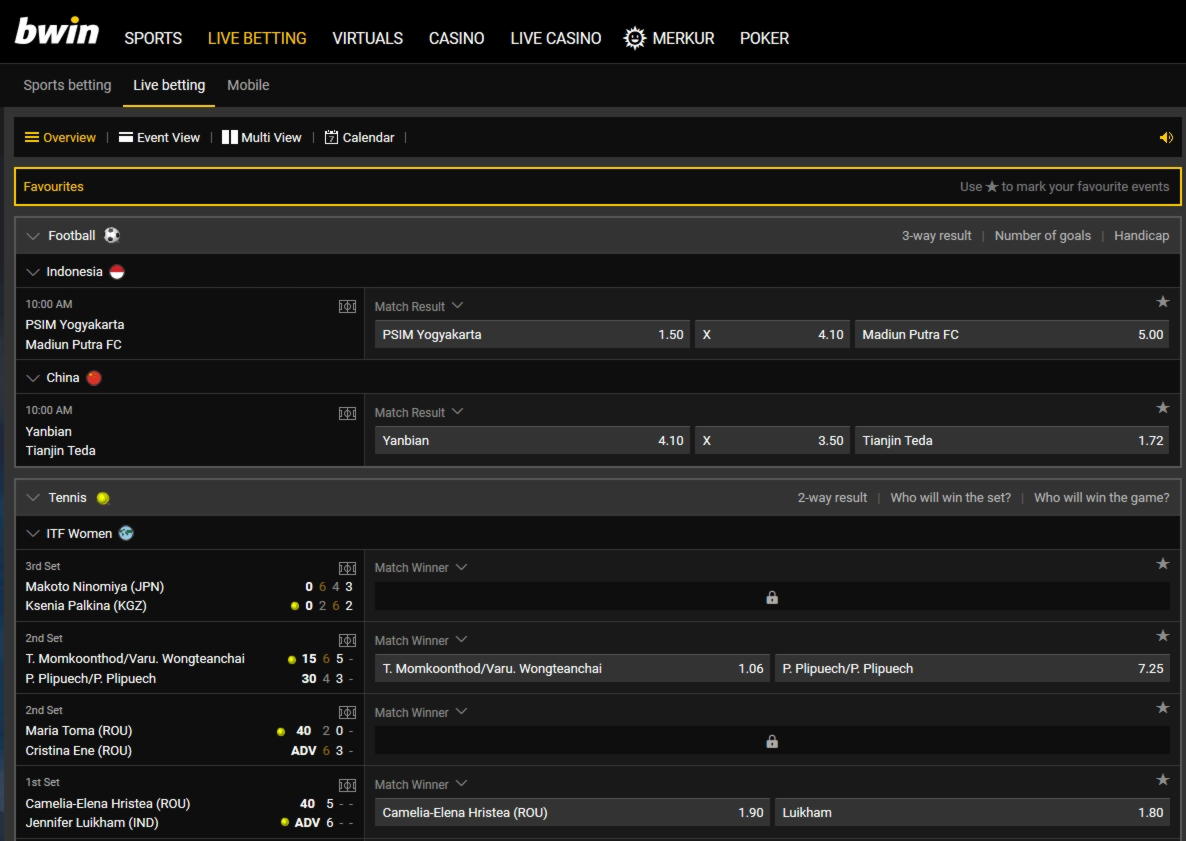
Task: Favourite the Maria Toma match star
Action: [x=1163, y=708]
